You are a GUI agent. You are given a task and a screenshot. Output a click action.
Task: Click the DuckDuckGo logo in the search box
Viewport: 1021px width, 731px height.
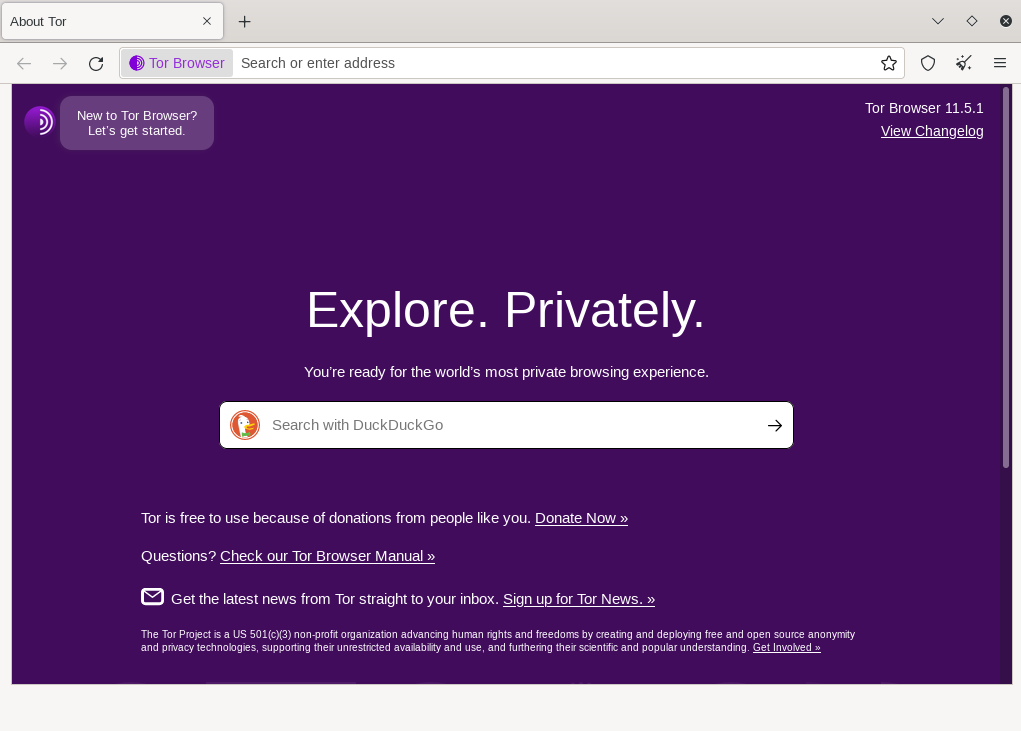tap(244, 425)
